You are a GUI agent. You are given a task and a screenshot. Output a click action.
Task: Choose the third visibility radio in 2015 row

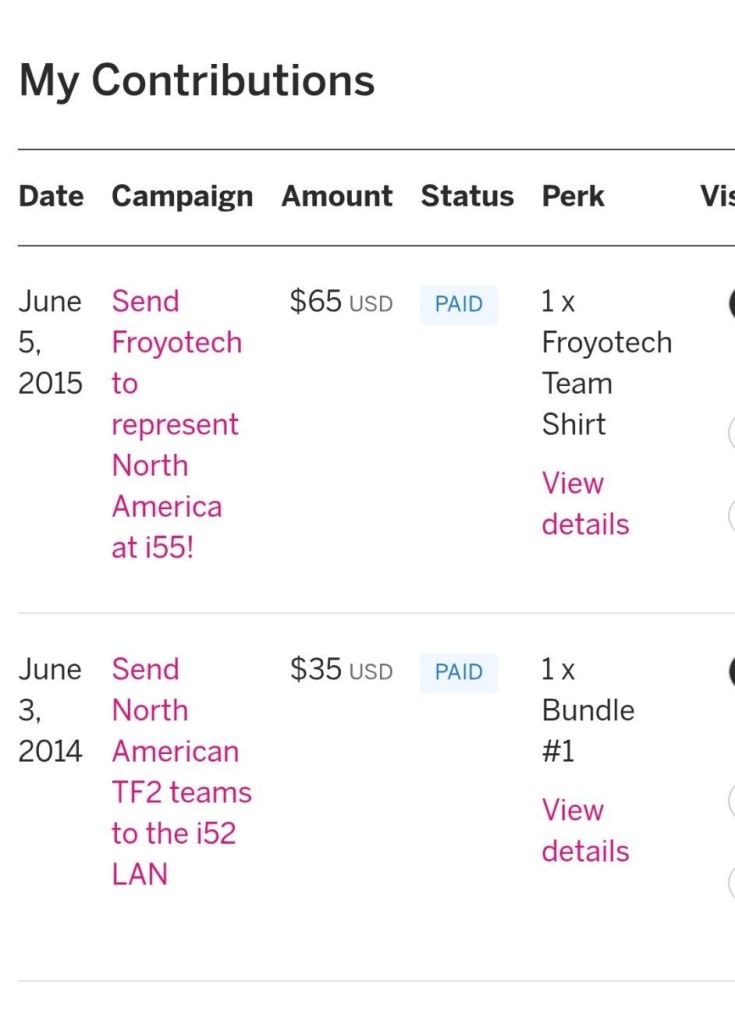[x=731, y=516]
